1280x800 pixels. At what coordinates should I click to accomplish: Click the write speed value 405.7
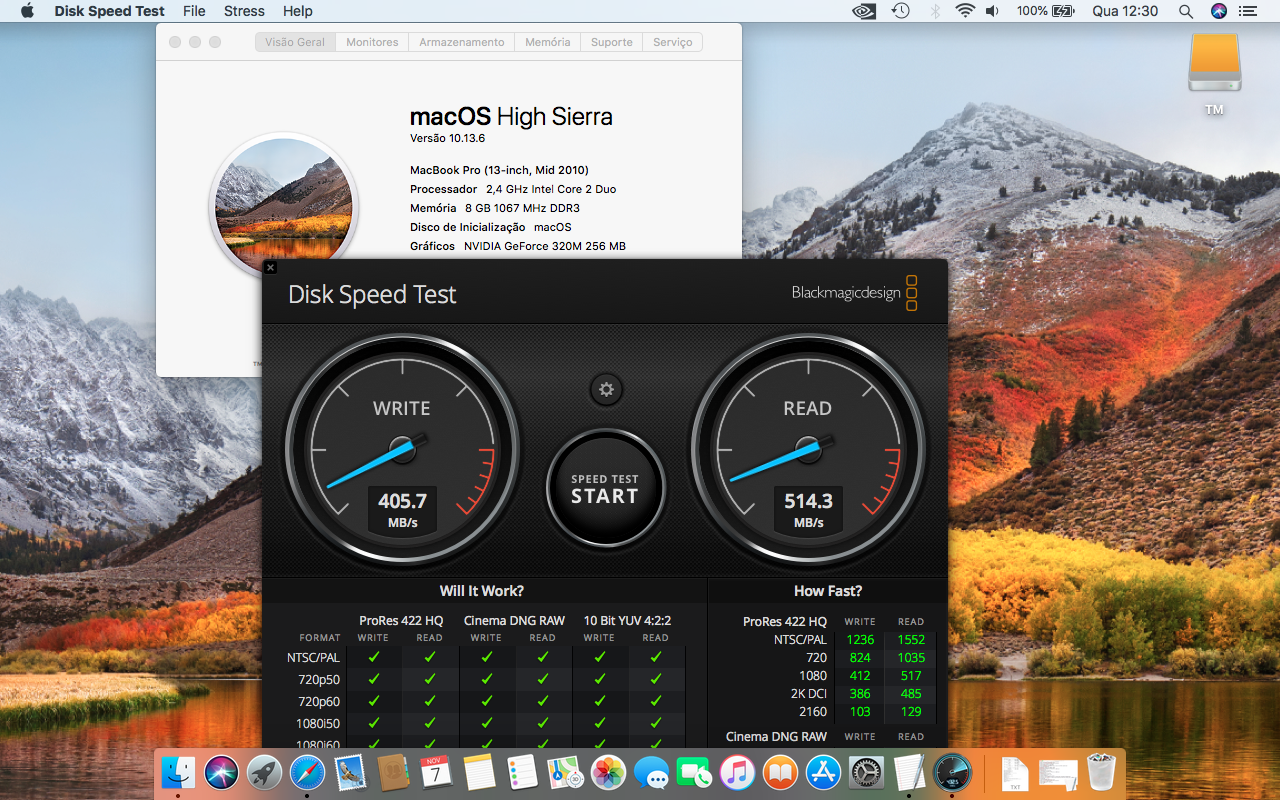coord(402,501)
